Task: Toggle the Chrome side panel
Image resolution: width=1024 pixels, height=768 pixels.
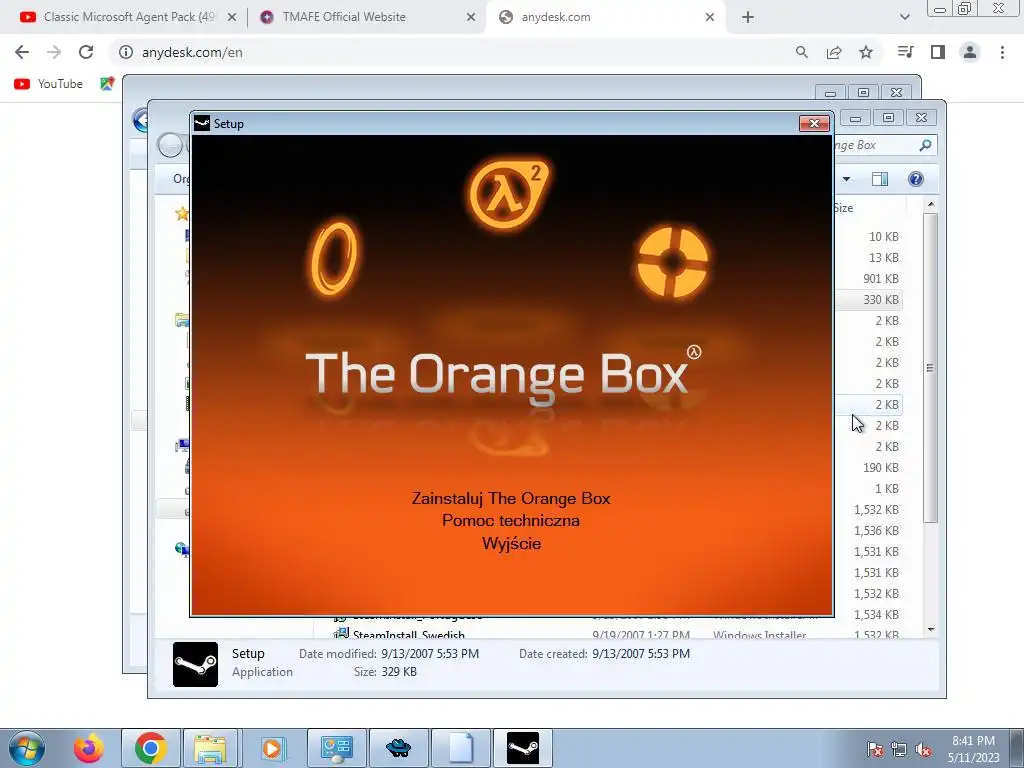Action: [938, 52]
